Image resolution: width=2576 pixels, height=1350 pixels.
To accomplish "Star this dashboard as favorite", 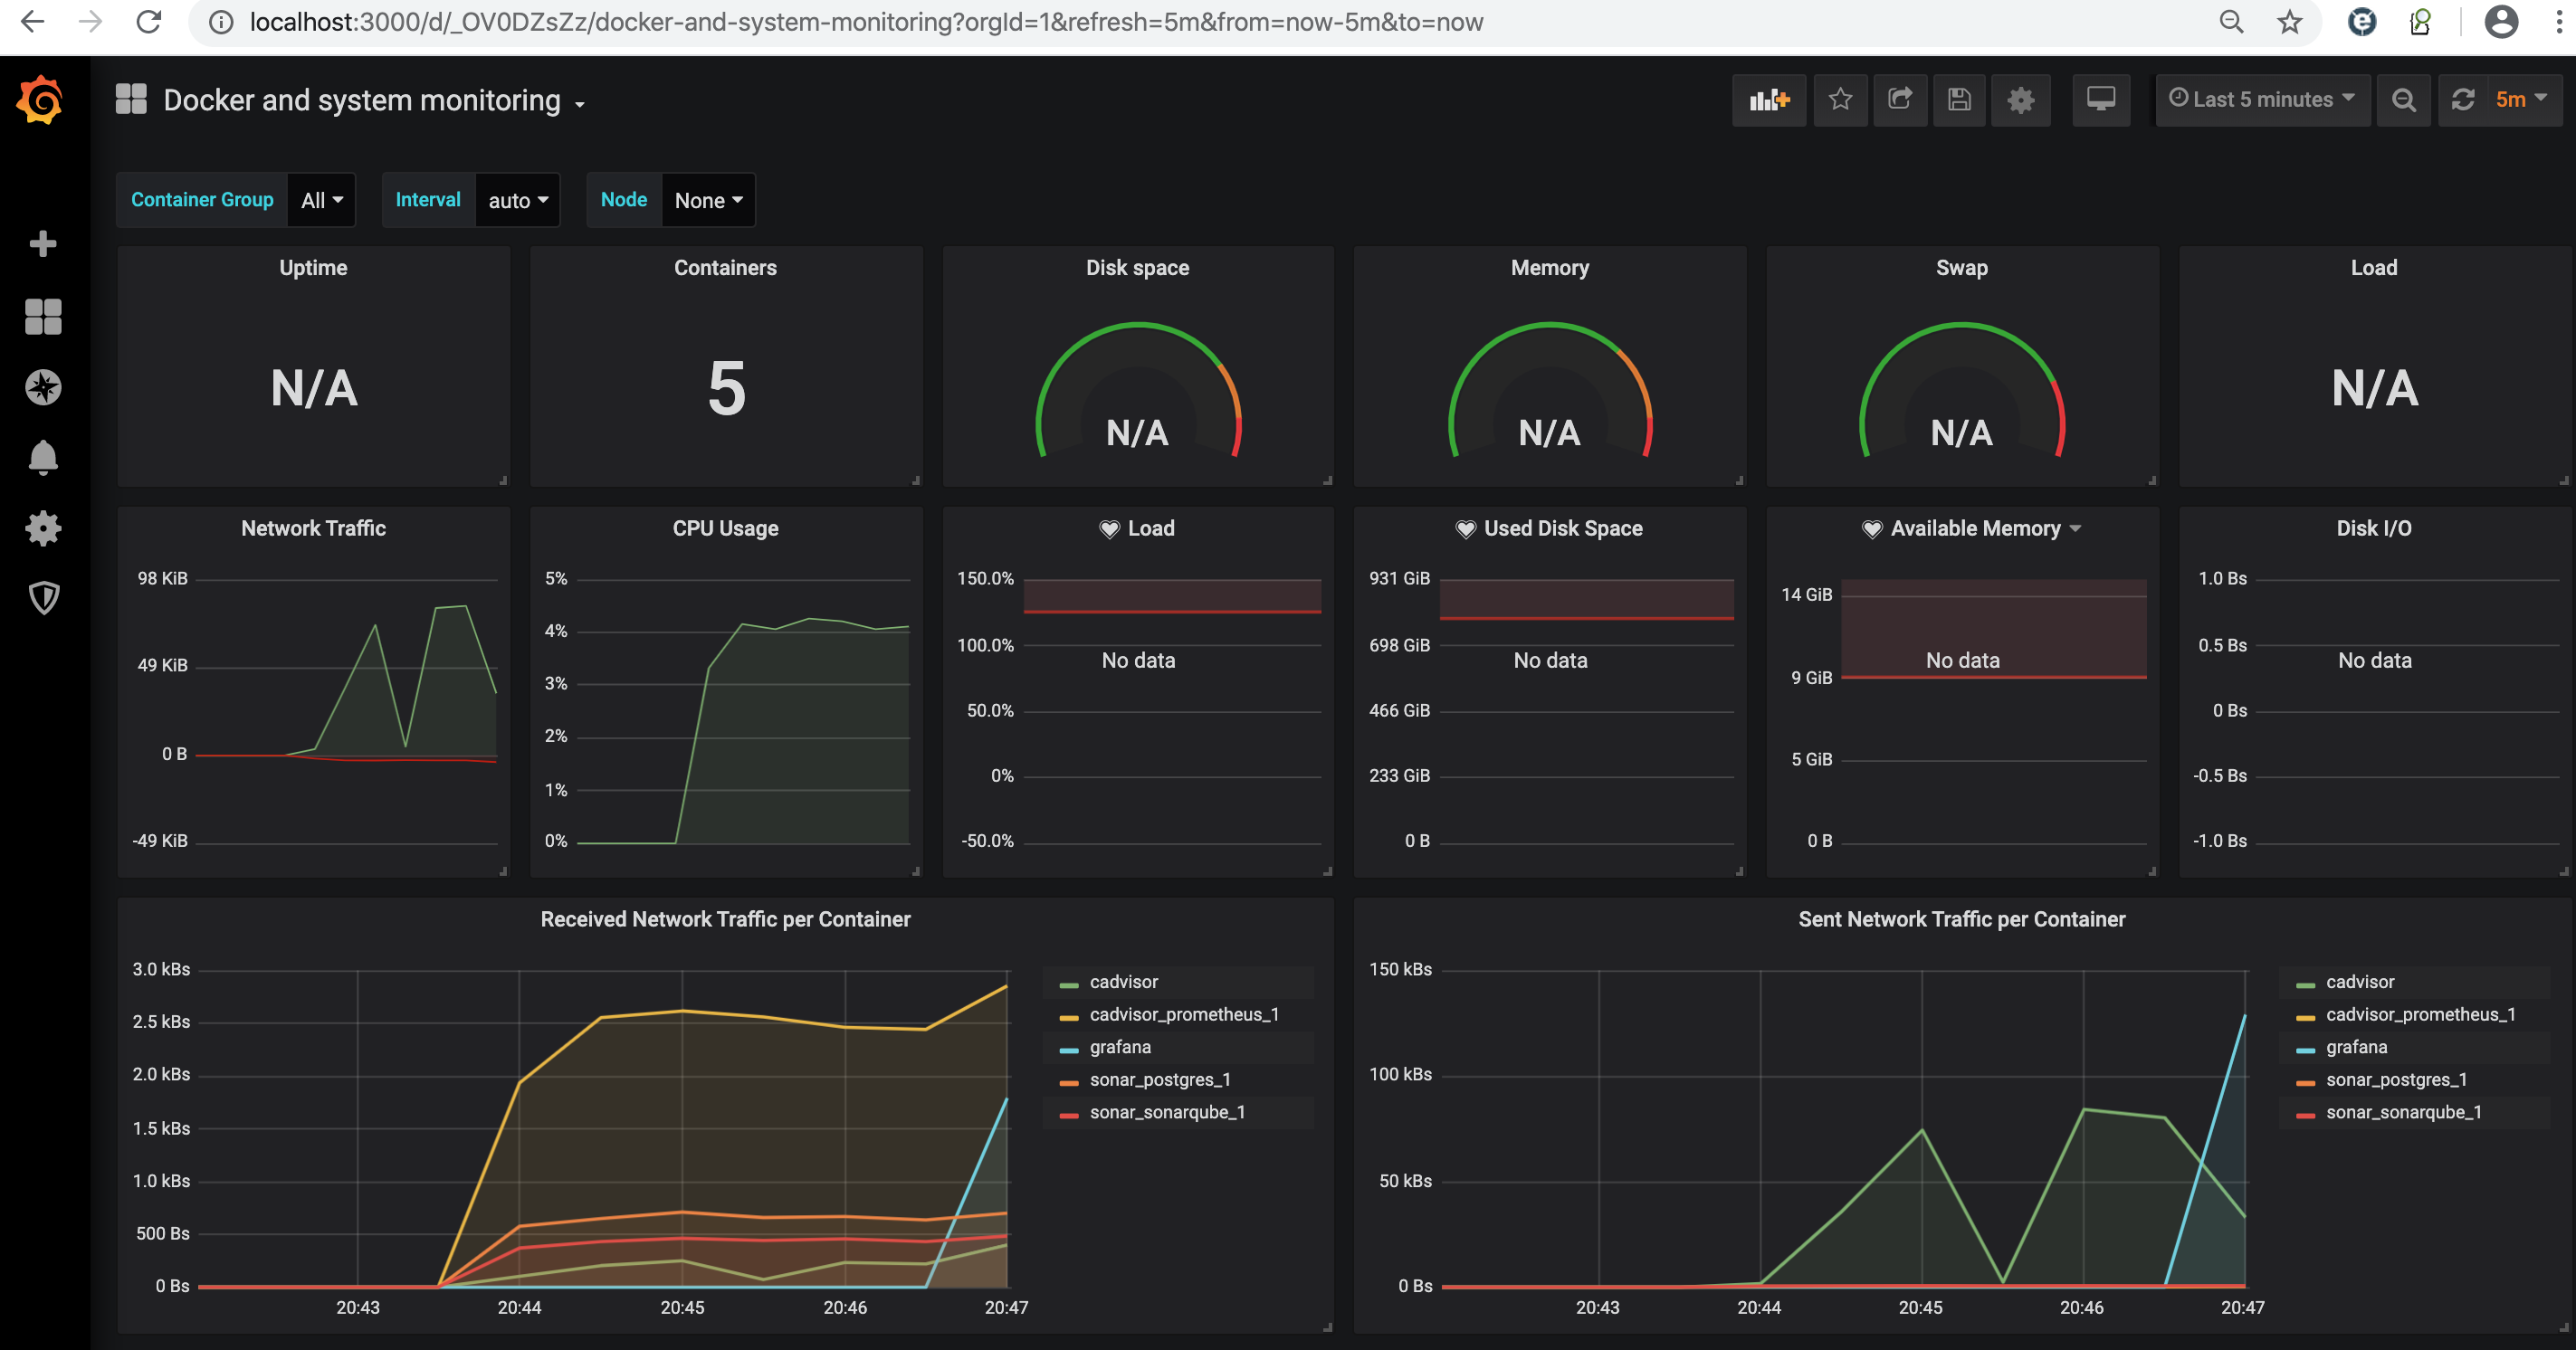I will point(1840,100).
